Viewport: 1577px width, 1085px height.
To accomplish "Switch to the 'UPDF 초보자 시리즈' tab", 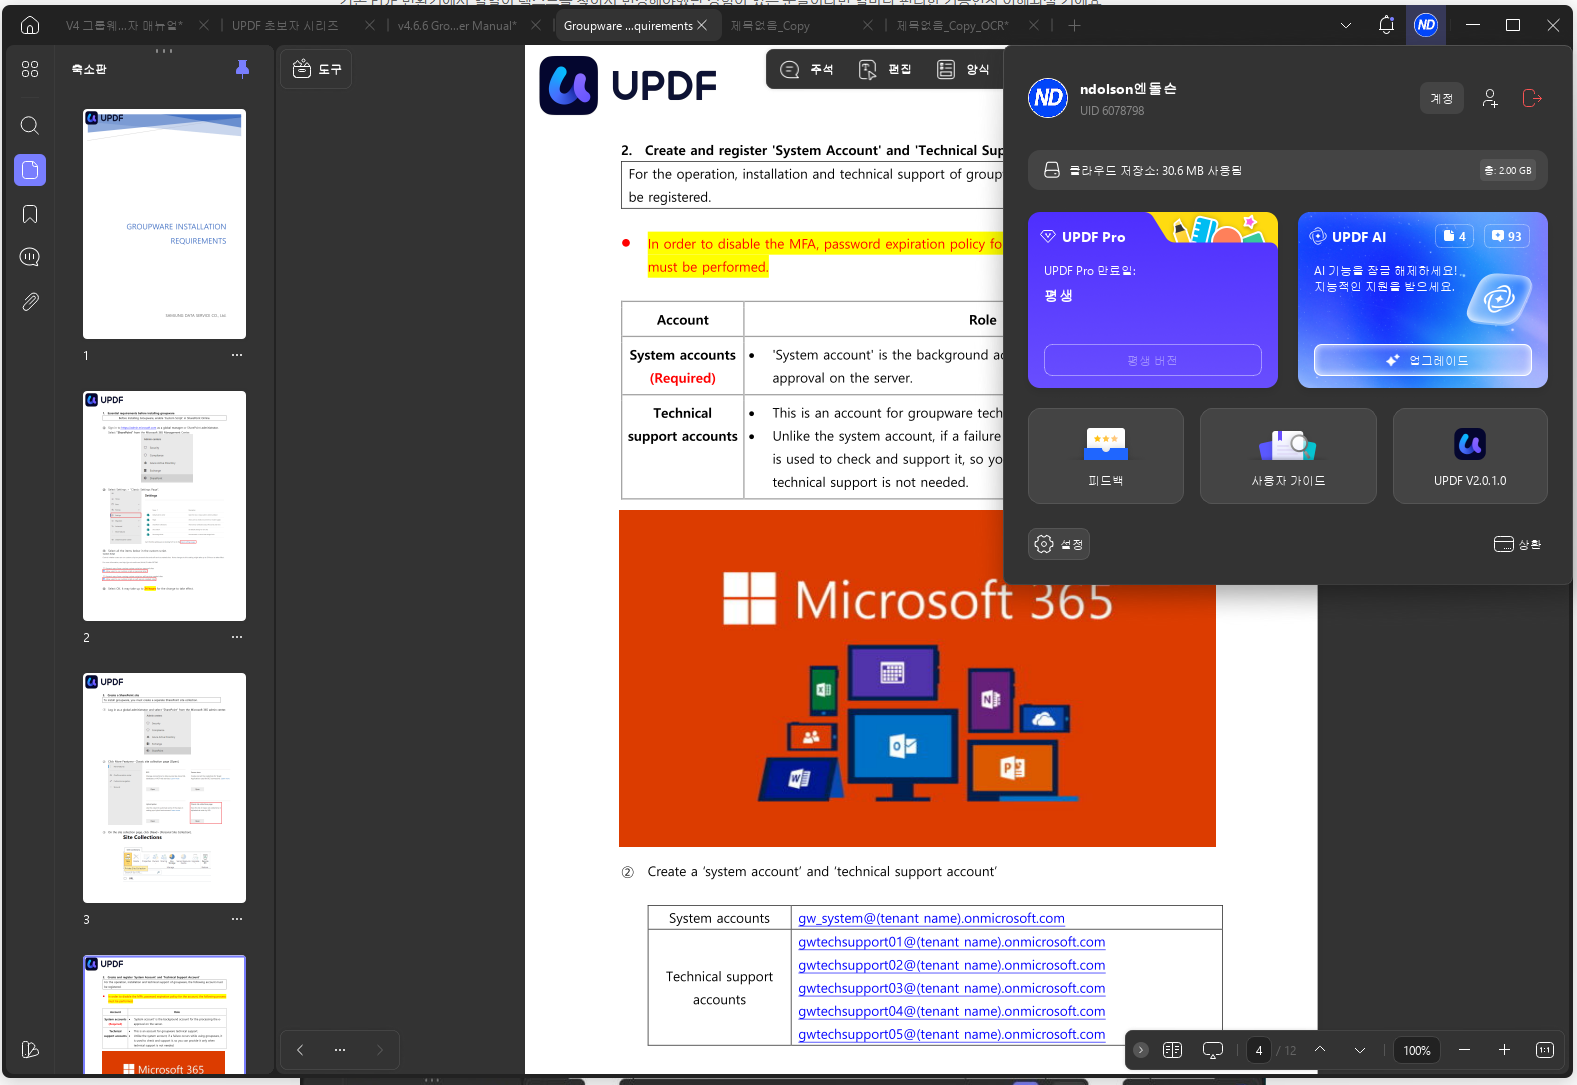I will pos(285,25).
